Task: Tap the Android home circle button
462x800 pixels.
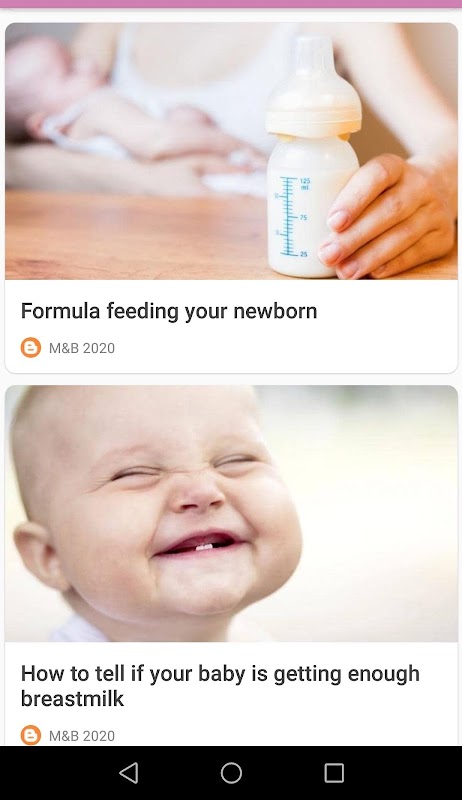Action: click(231, 773)
